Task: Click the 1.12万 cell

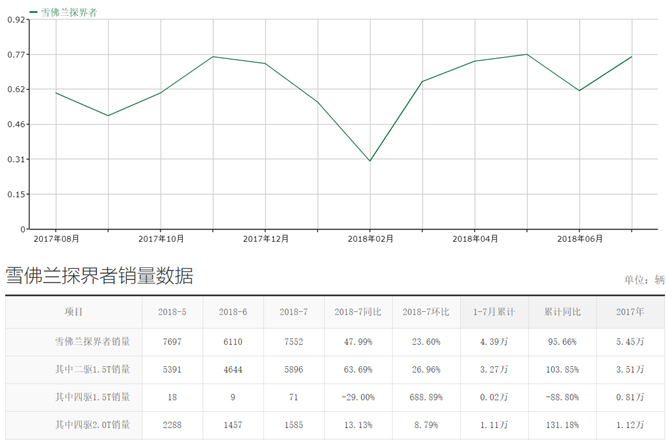Action: pyautogui.click(x=630, y=425)
